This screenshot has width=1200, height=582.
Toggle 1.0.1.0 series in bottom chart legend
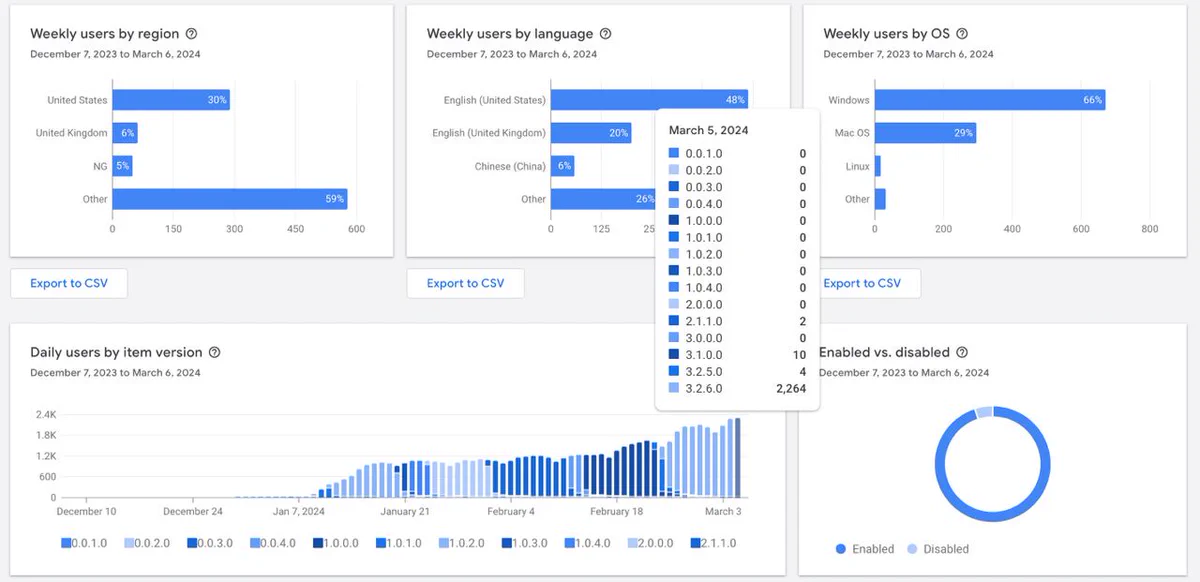coord(400,543)
